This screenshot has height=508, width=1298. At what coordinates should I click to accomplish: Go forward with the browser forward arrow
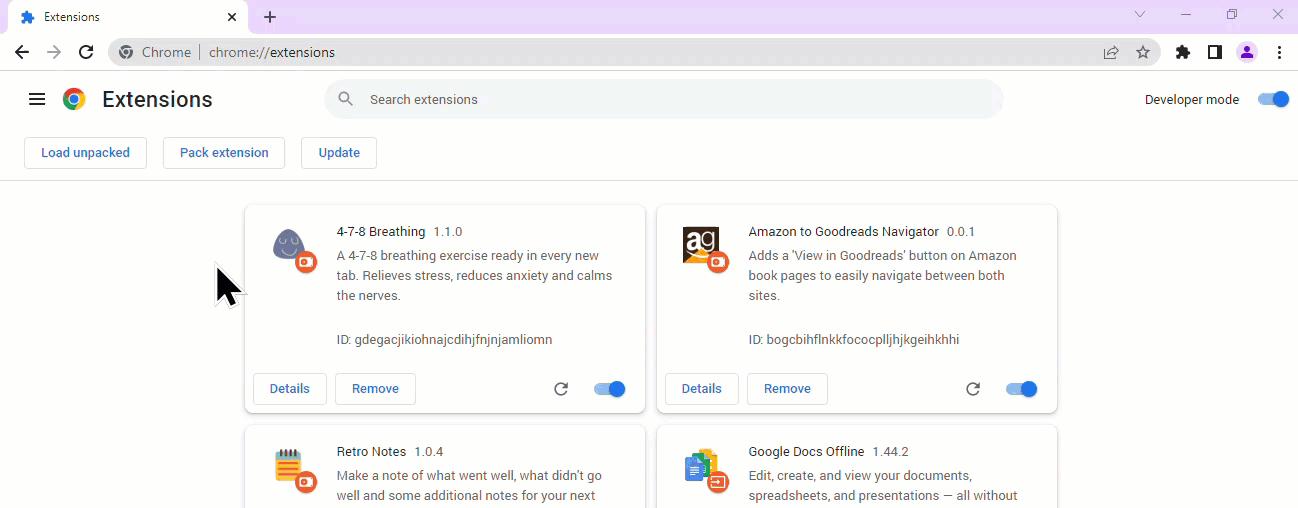(x=54, y=52)
